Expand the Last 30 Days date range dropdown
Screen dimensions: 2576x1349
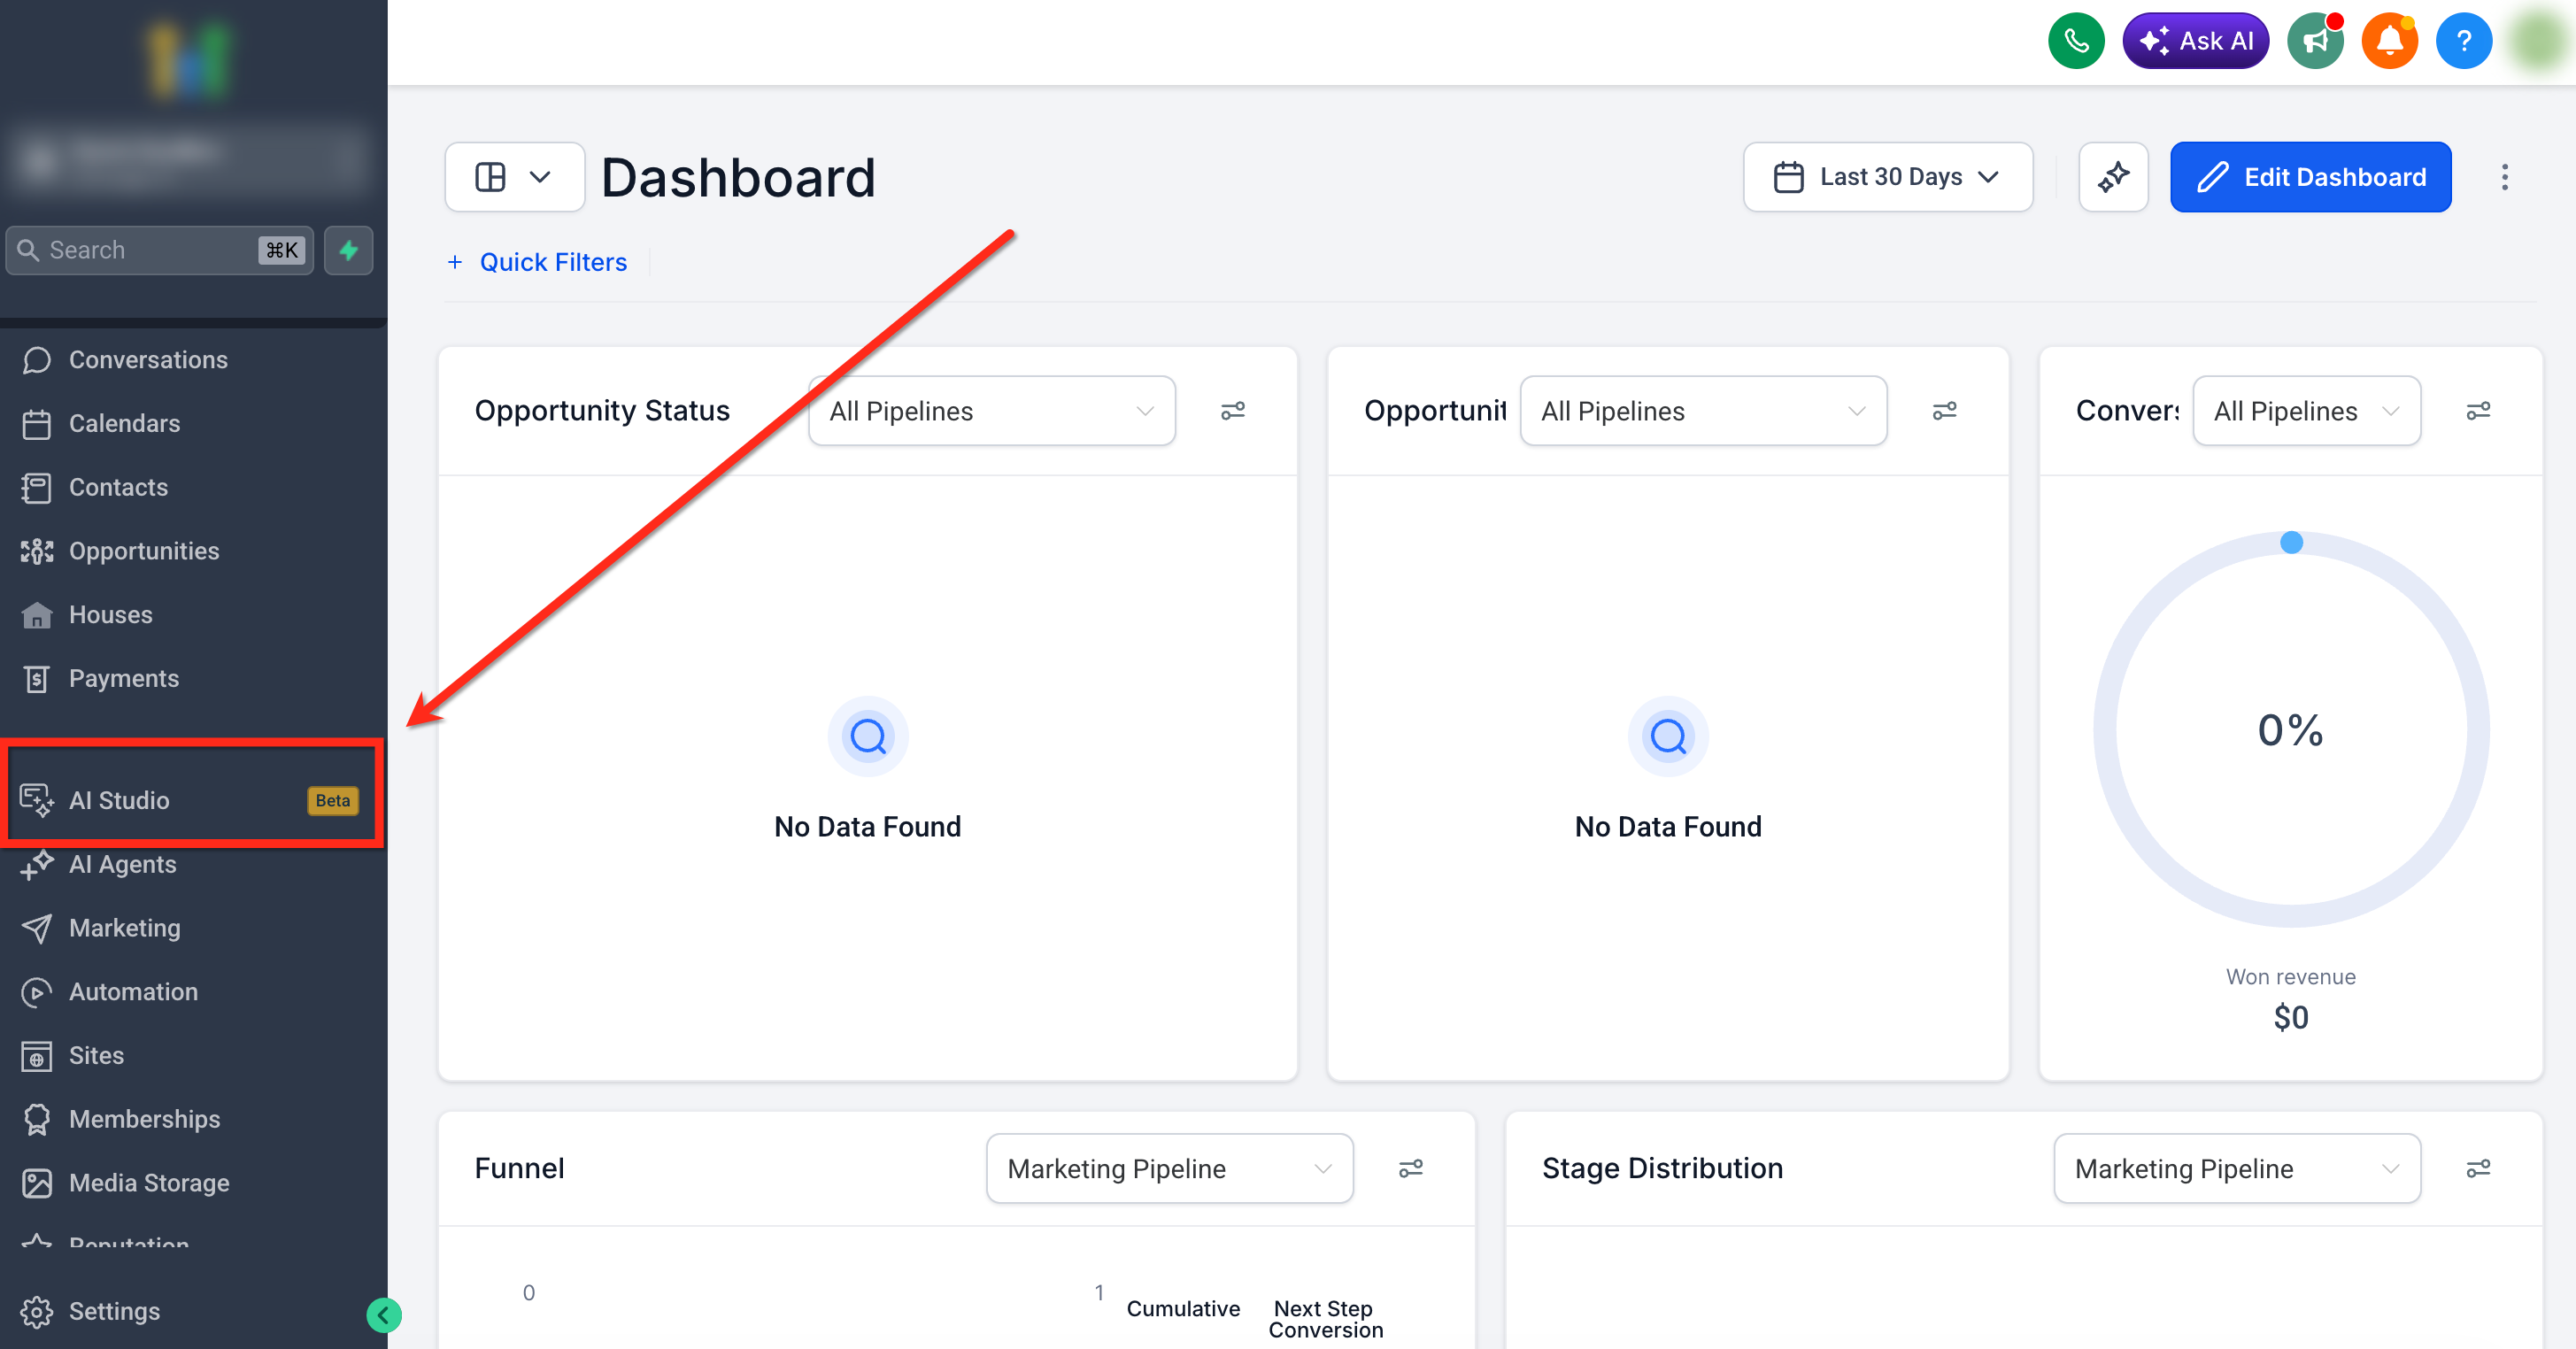tap(1887, 177)
